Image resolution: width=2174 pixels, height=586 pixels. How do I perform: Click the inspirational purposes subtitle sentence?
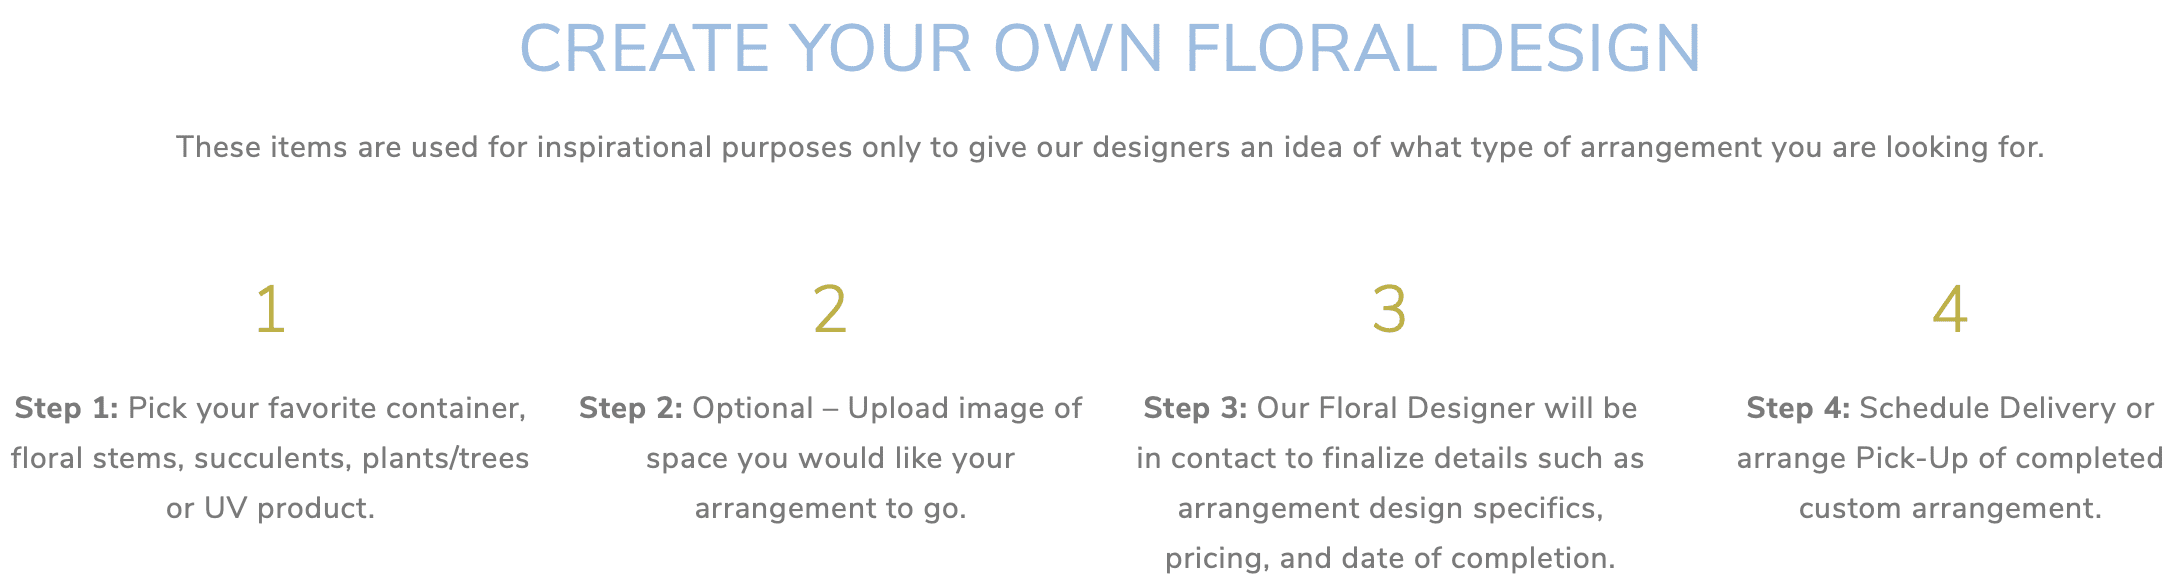point(1110,148)
